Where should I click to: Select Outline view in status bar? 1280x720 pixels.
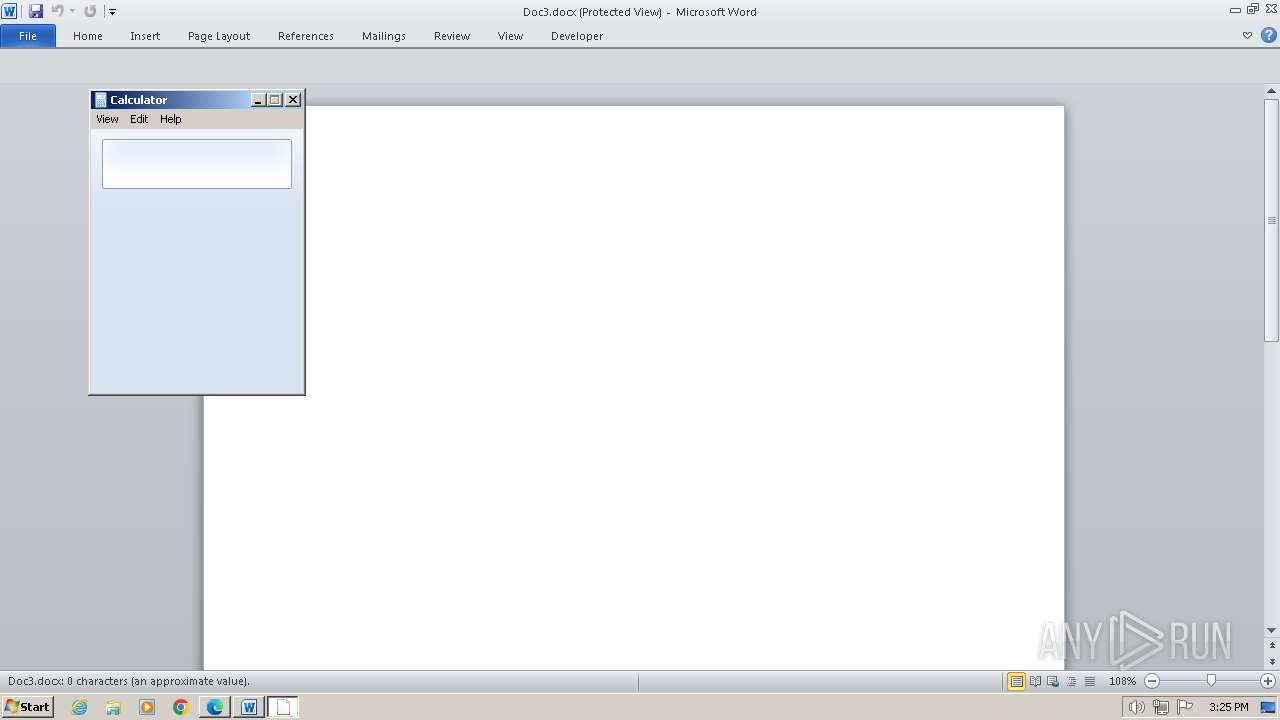click(x=1071, y=681)
